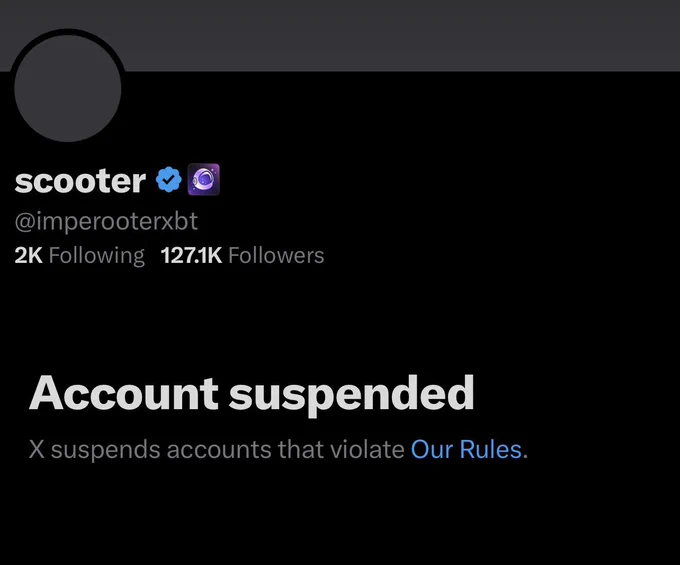Click the word suspended in the heading
The width and height of the screenshot is (680, 565).
[352, 394]
